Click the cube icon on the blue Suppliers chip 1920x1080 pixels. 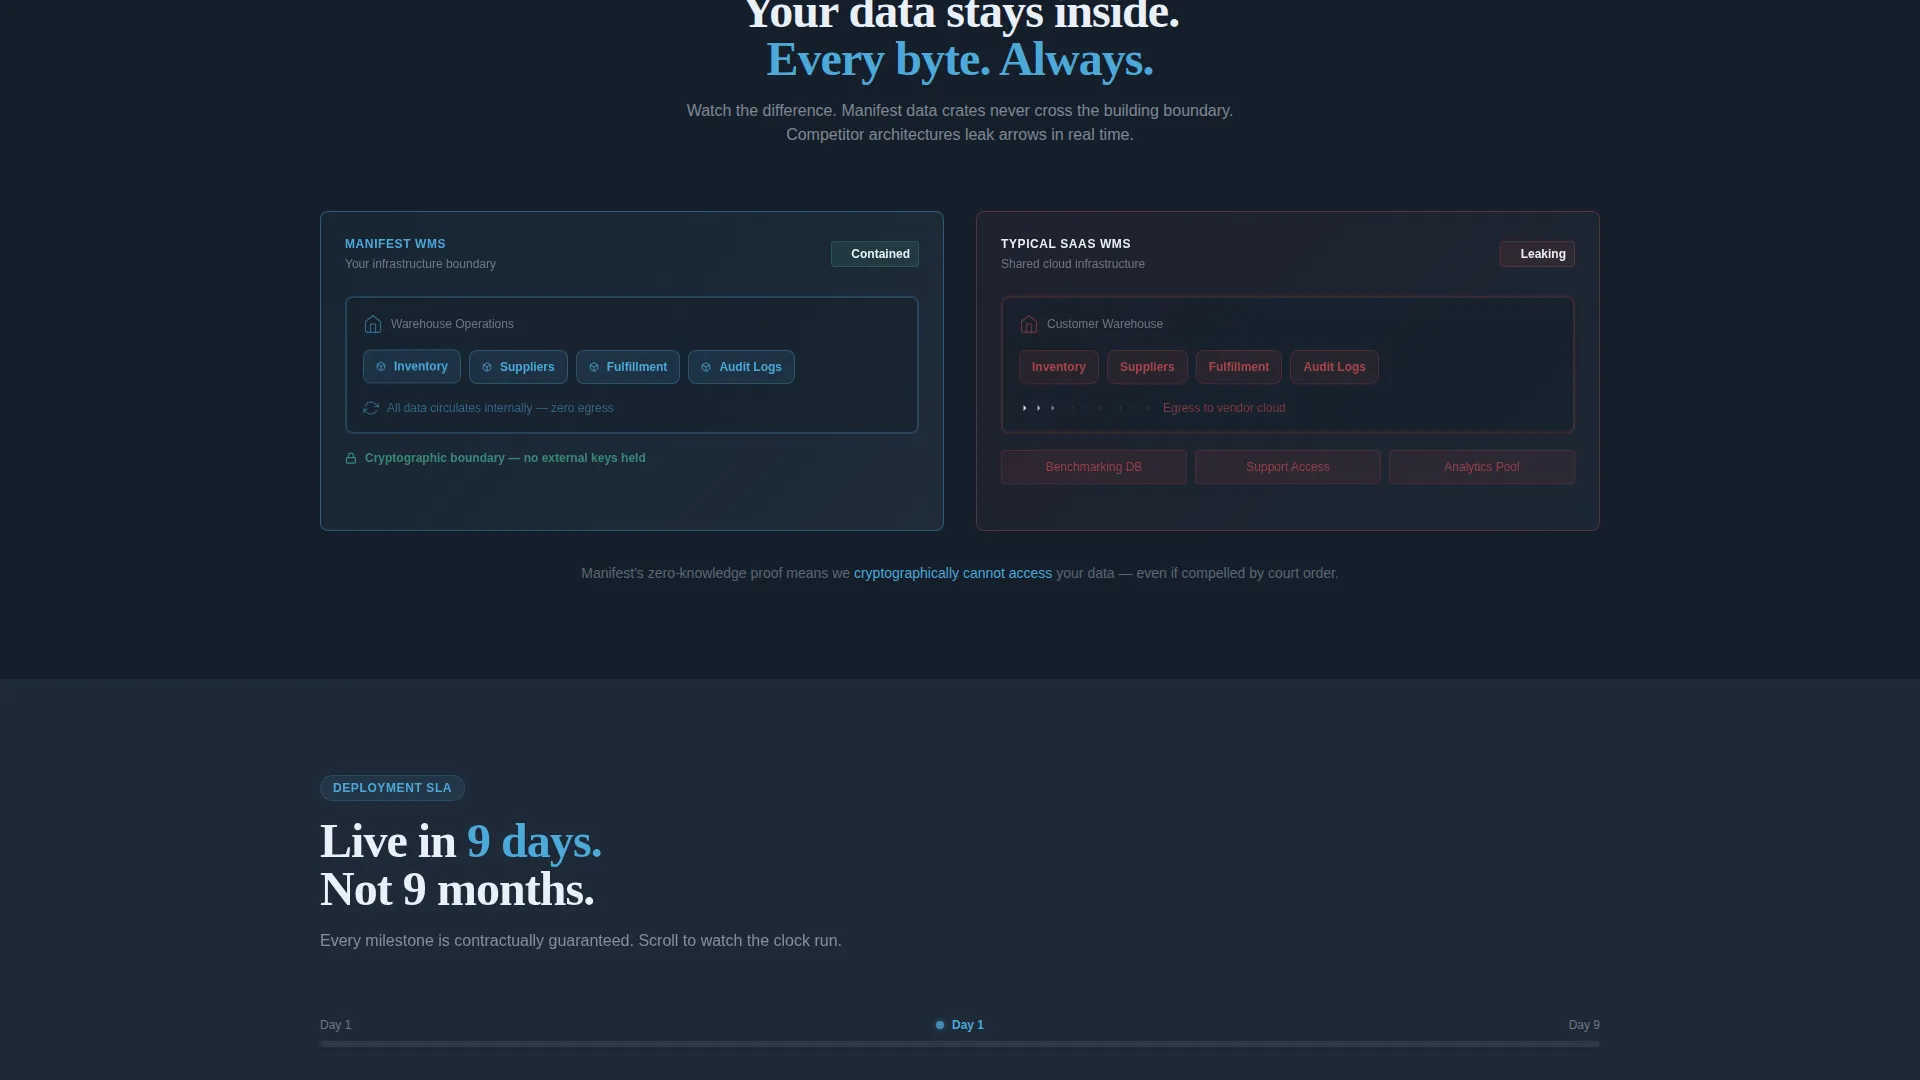487,367
